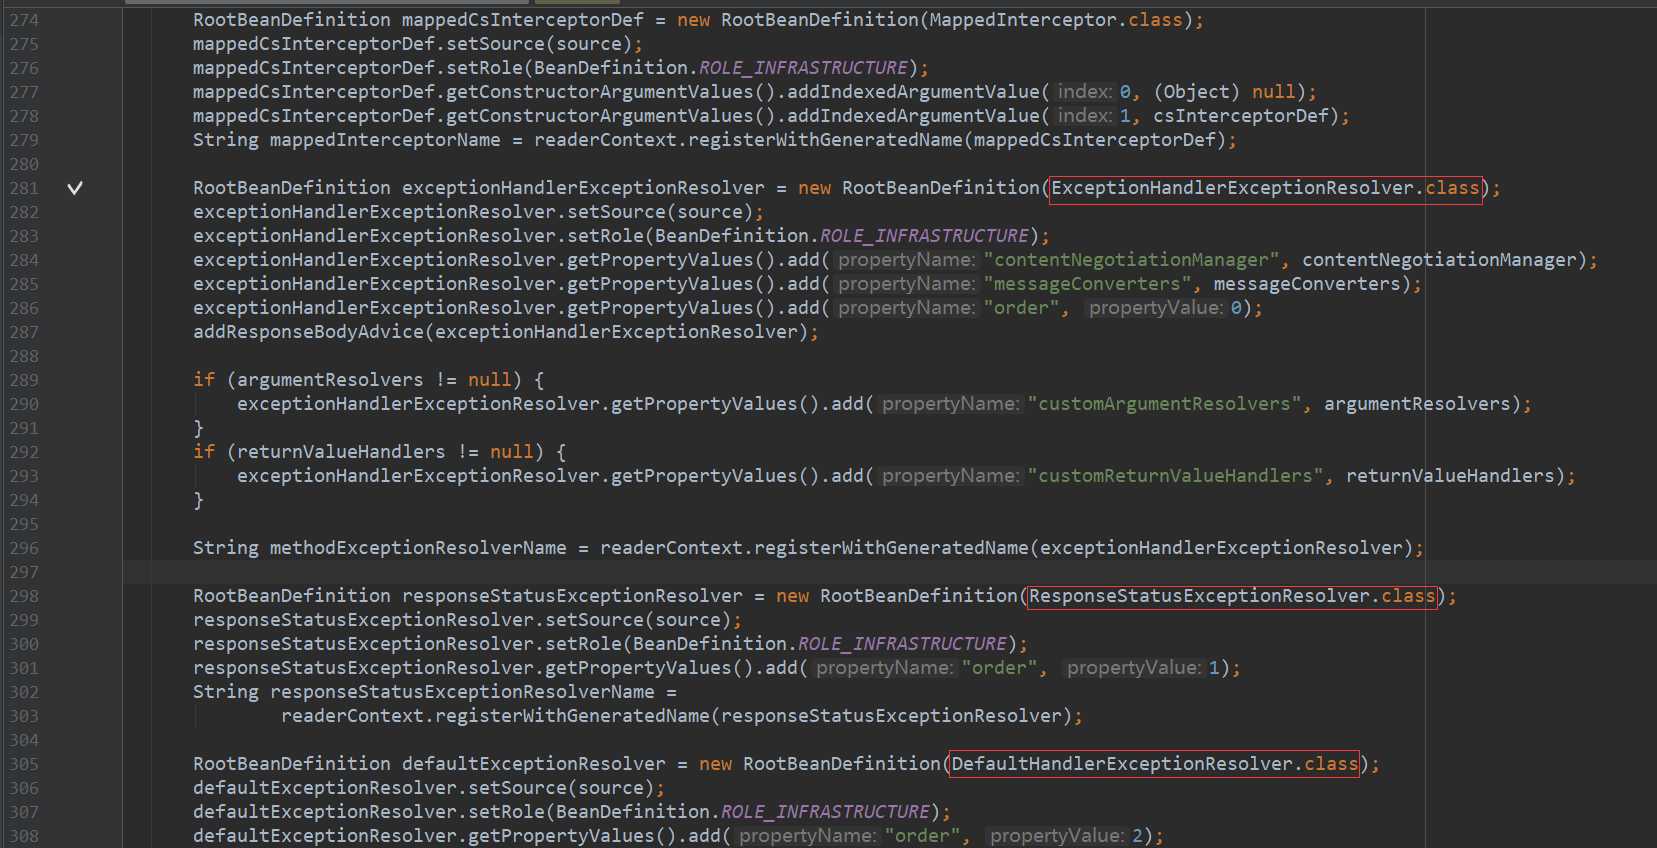This screenshot has width=1657, height=848.
Task: Click the closing brace on line 294
Action: coord(198,500)
